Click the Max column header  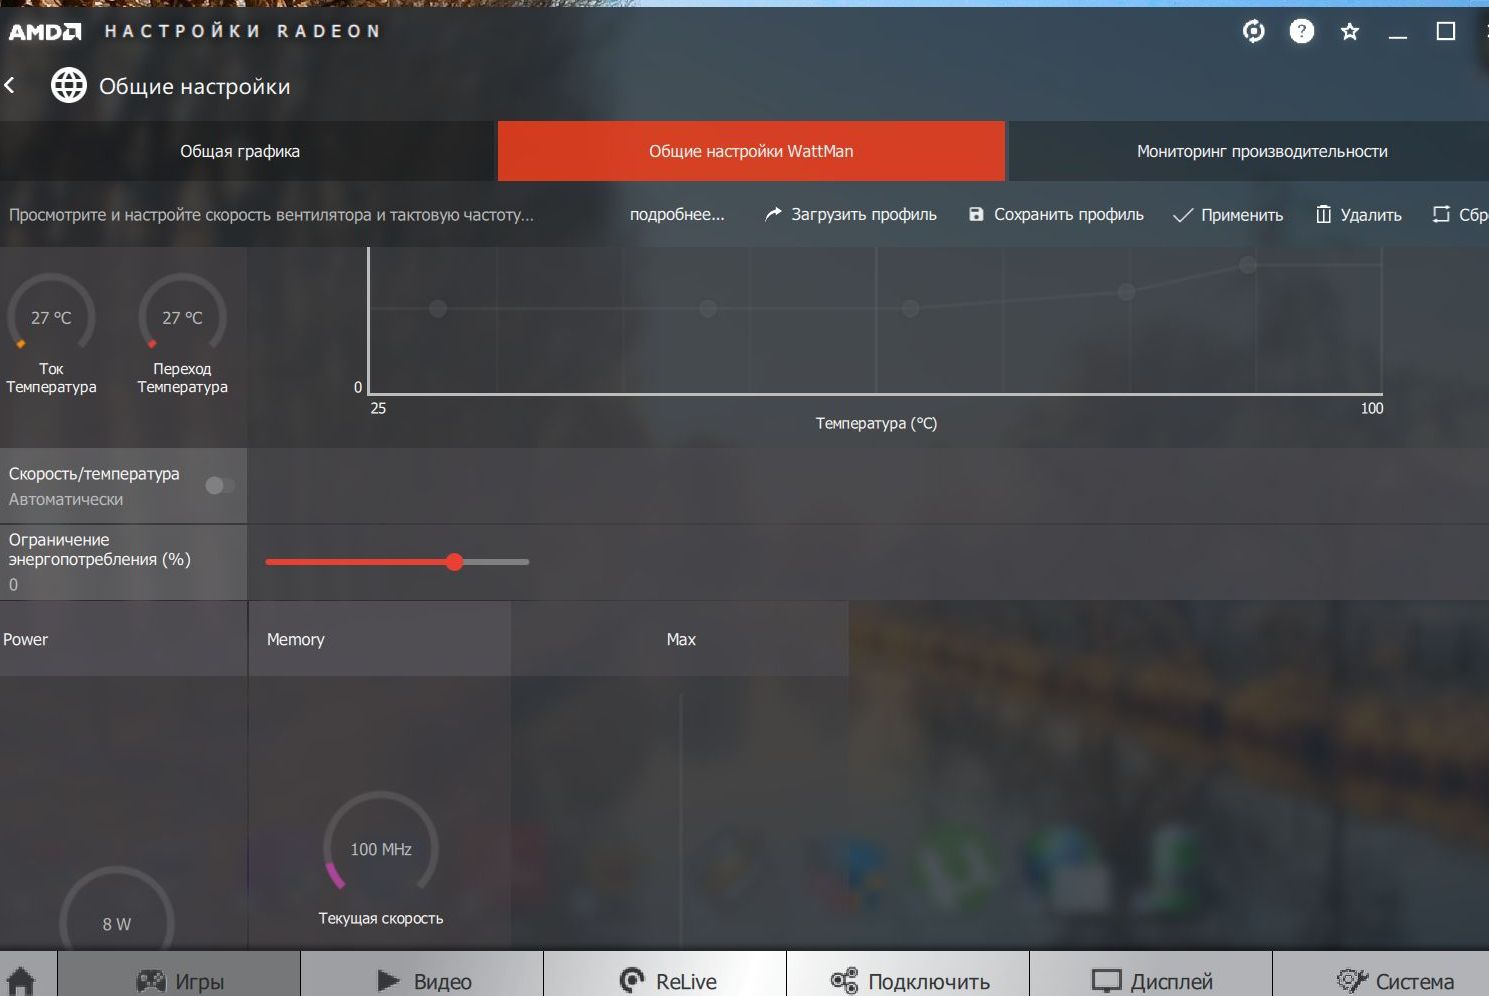681,639
